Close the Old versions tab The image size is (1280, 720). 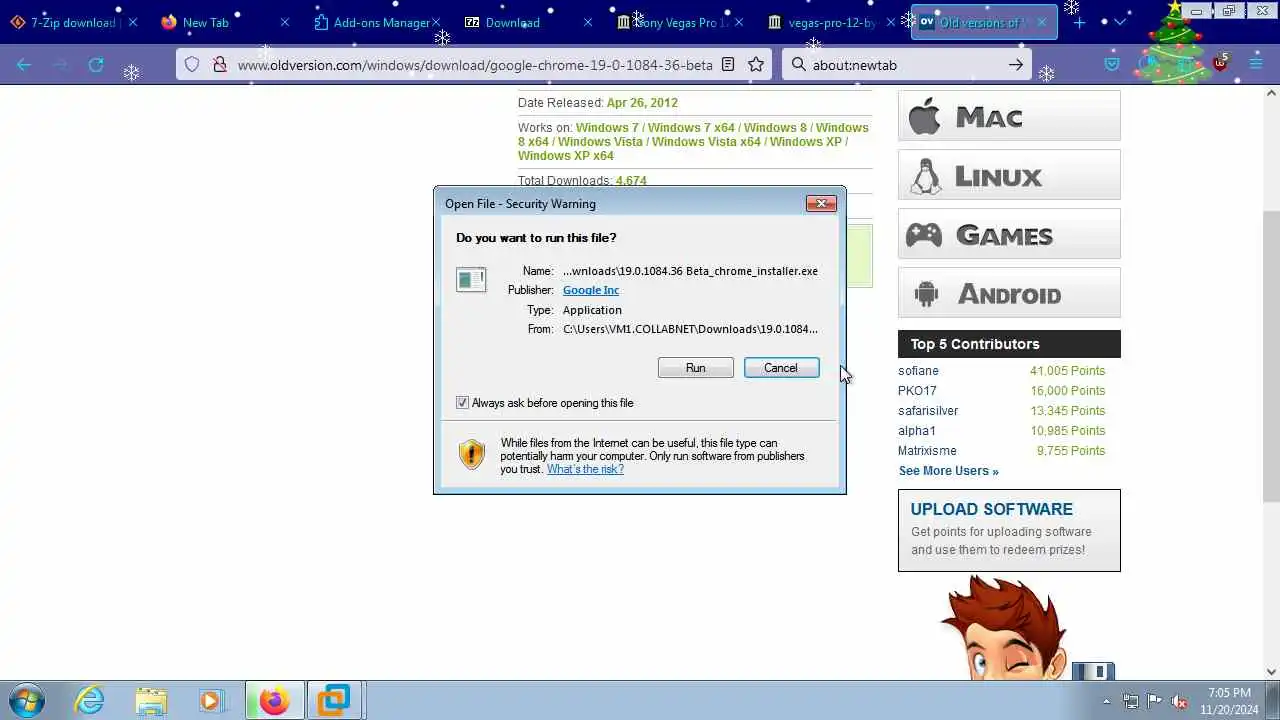click(x=1042, y=22)
